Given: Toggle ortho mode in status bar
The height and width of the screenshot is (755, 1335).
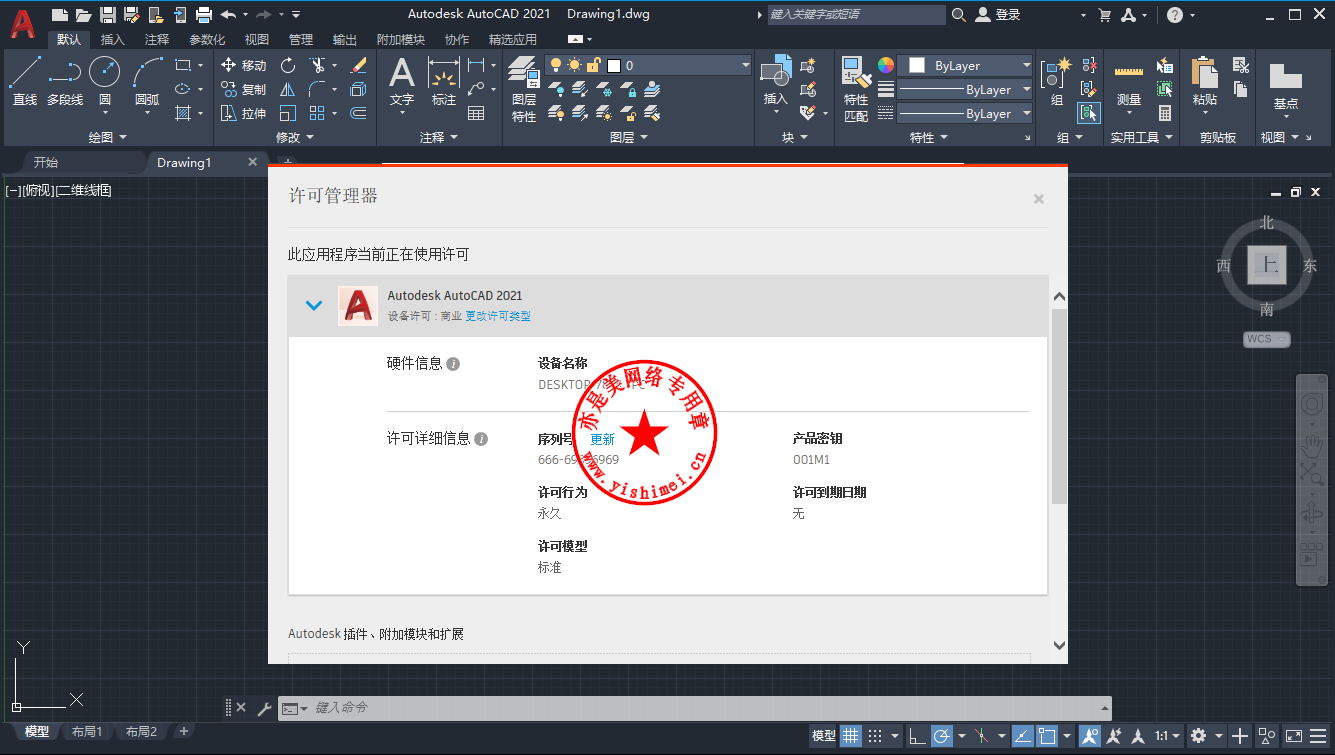Looking at the screenshot, I should point(917,736).
